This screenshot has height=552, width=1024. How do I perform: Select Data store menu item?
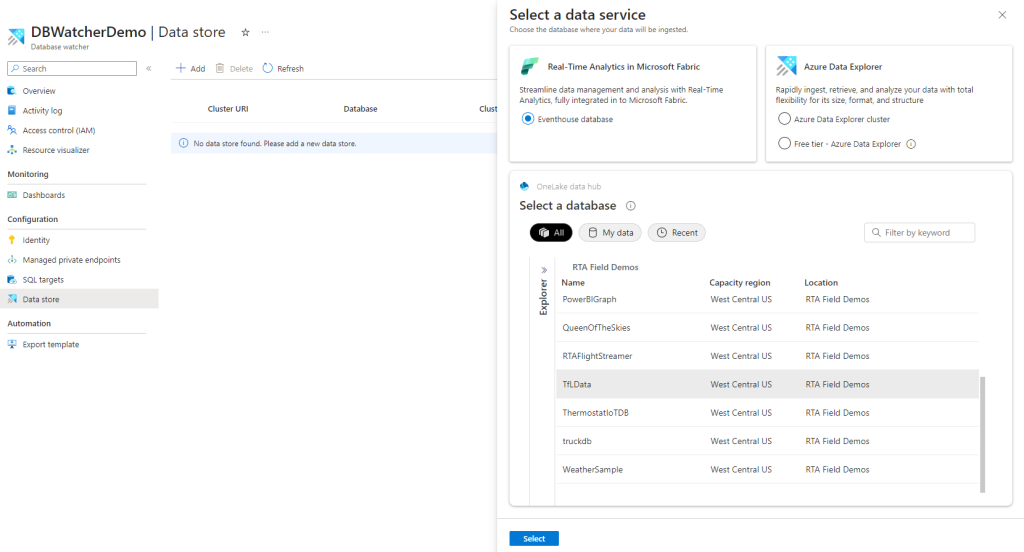point(79,299)
